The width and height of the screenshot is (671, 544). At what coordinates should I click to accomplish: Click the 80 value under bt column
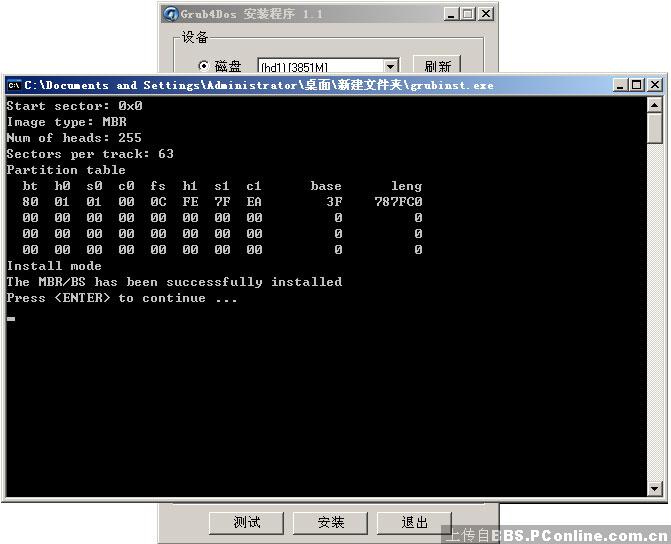point(30,202)
